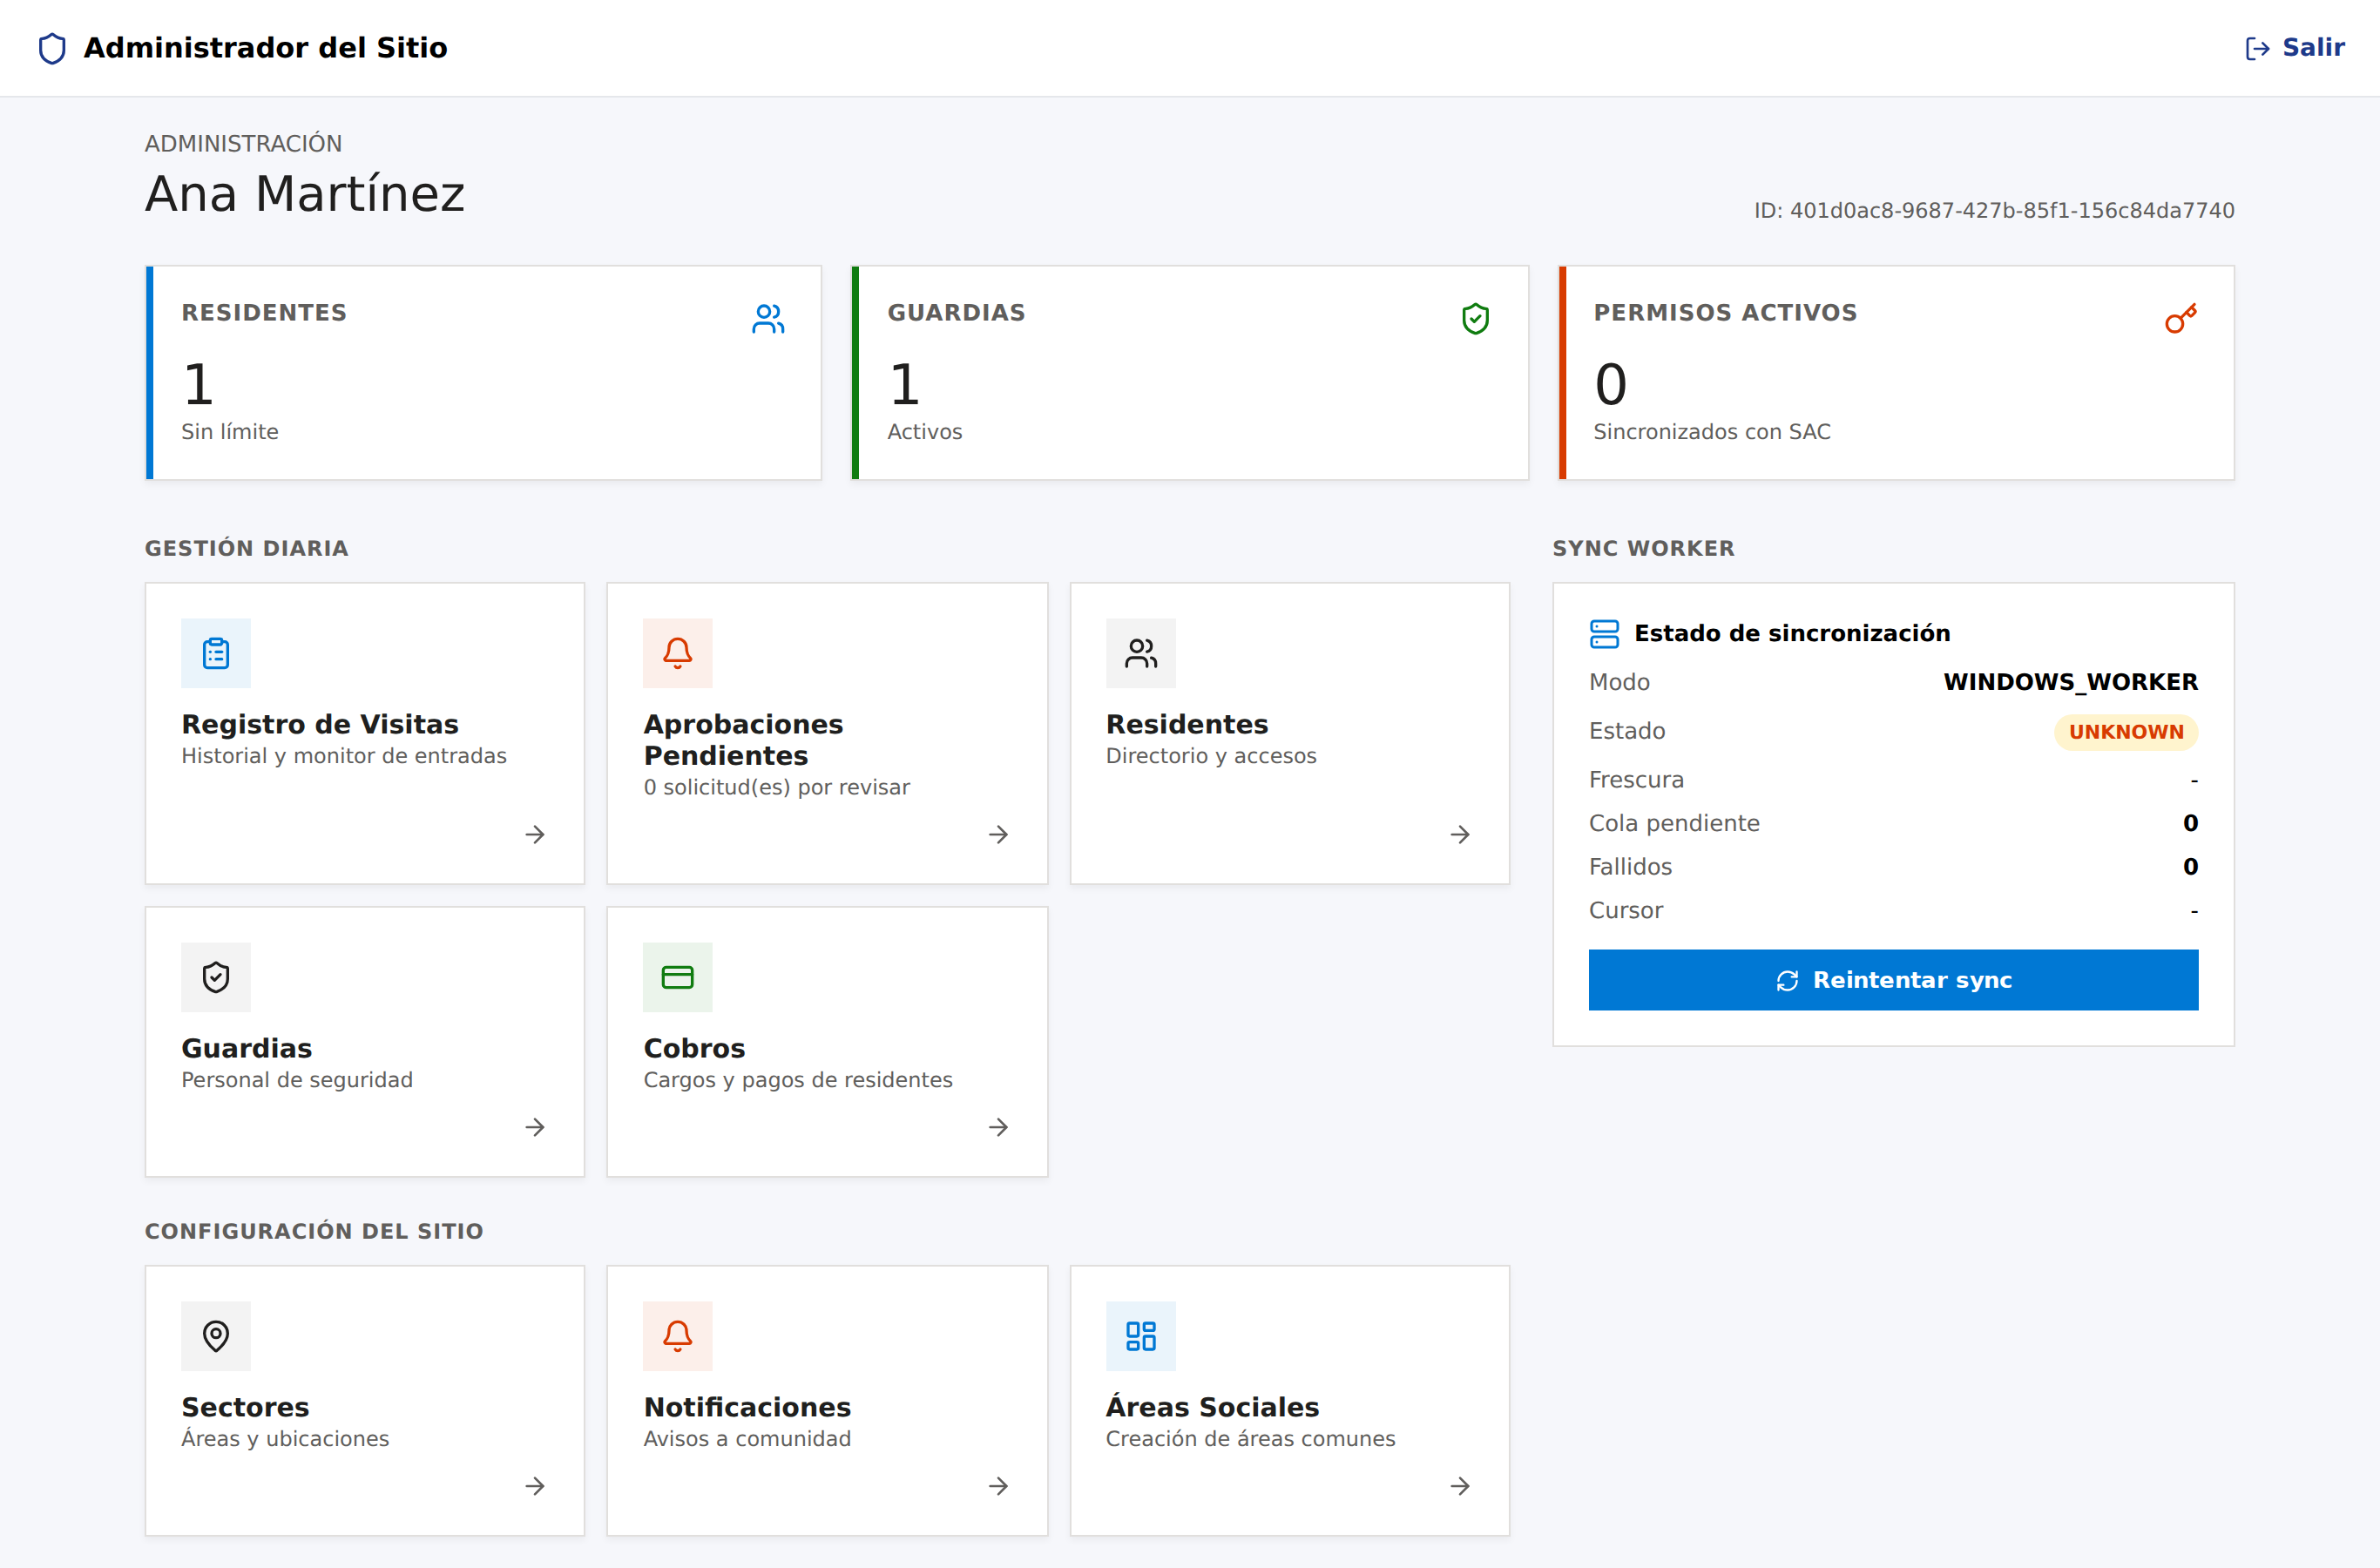Click the grid icon on Áreas Sociales
Viewport: 2380px width, 1568px height.
pos(1141,1336)
